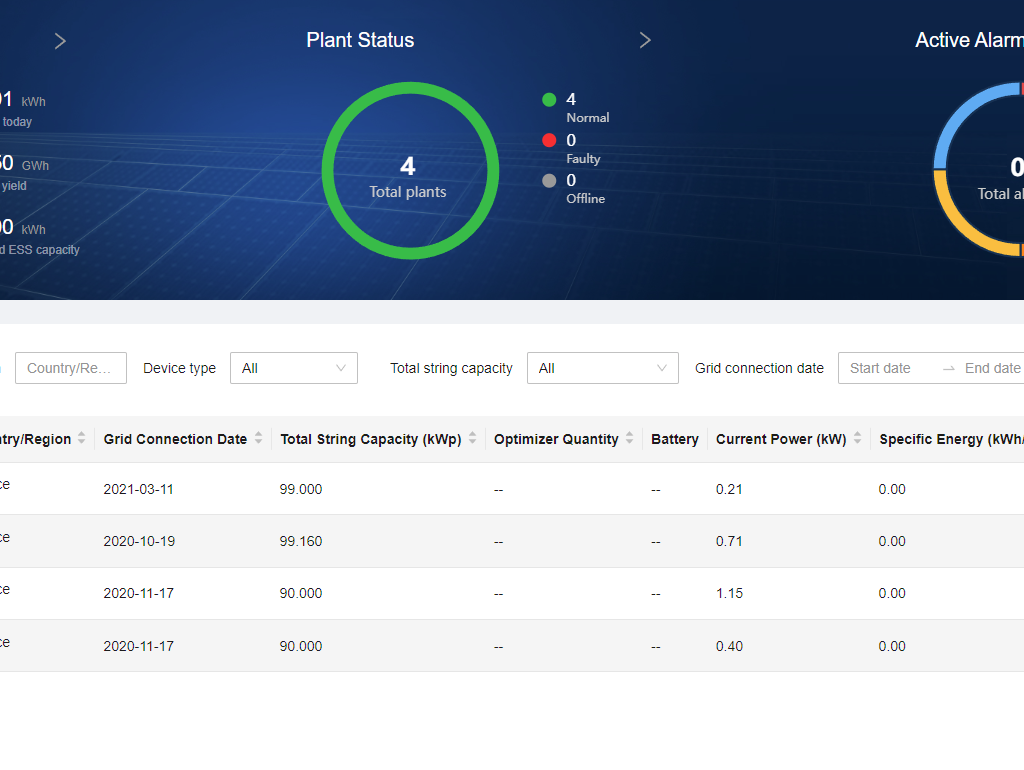The image size is (1024, 770).
Task: Click the green Normal status dot
Action: [x=549, y=100]
